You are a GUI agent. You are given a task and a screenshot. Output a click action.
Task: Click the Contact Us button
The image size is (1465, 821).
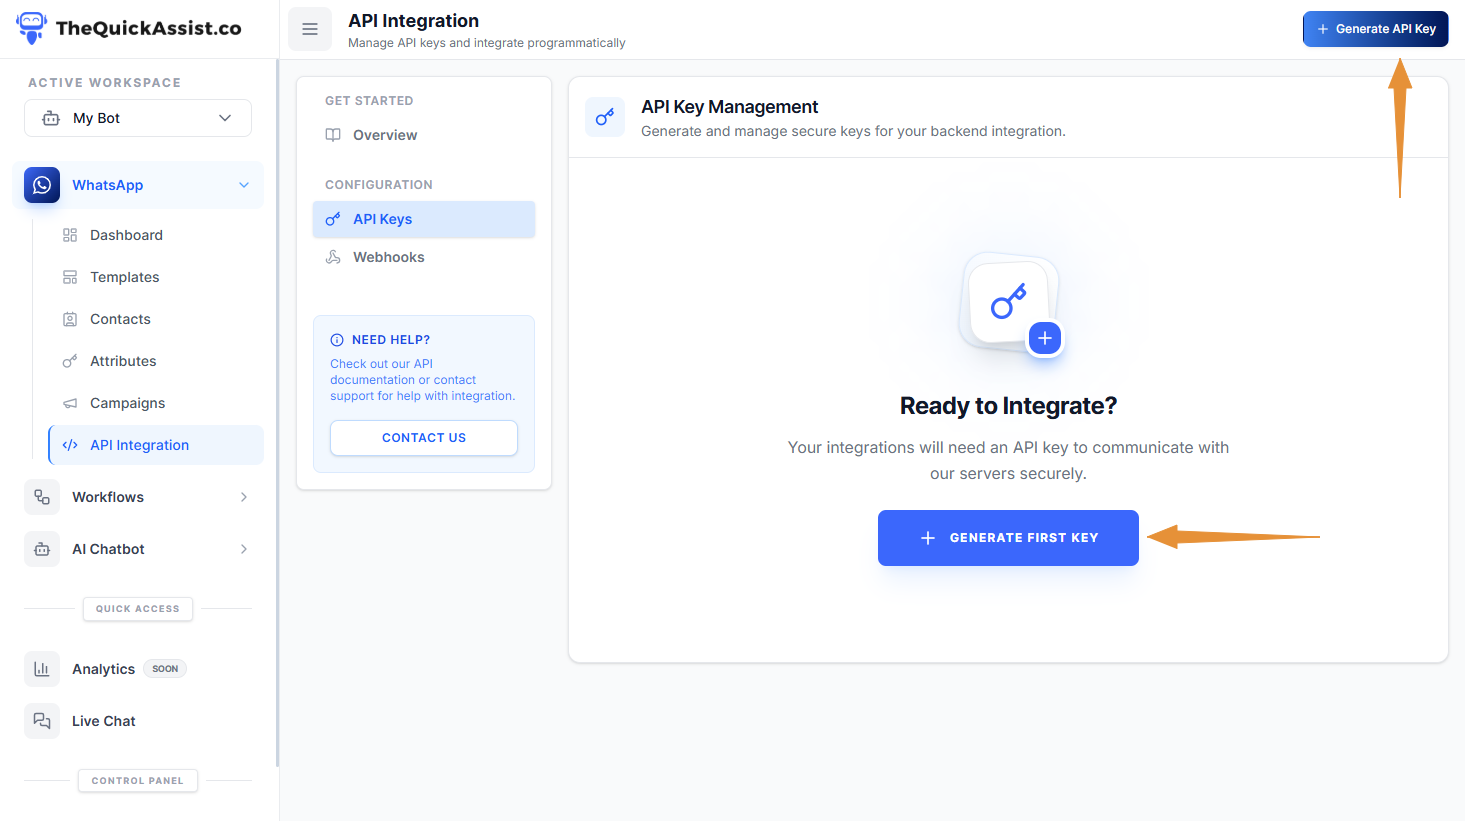pyautogui.click(x=423, y=438)
